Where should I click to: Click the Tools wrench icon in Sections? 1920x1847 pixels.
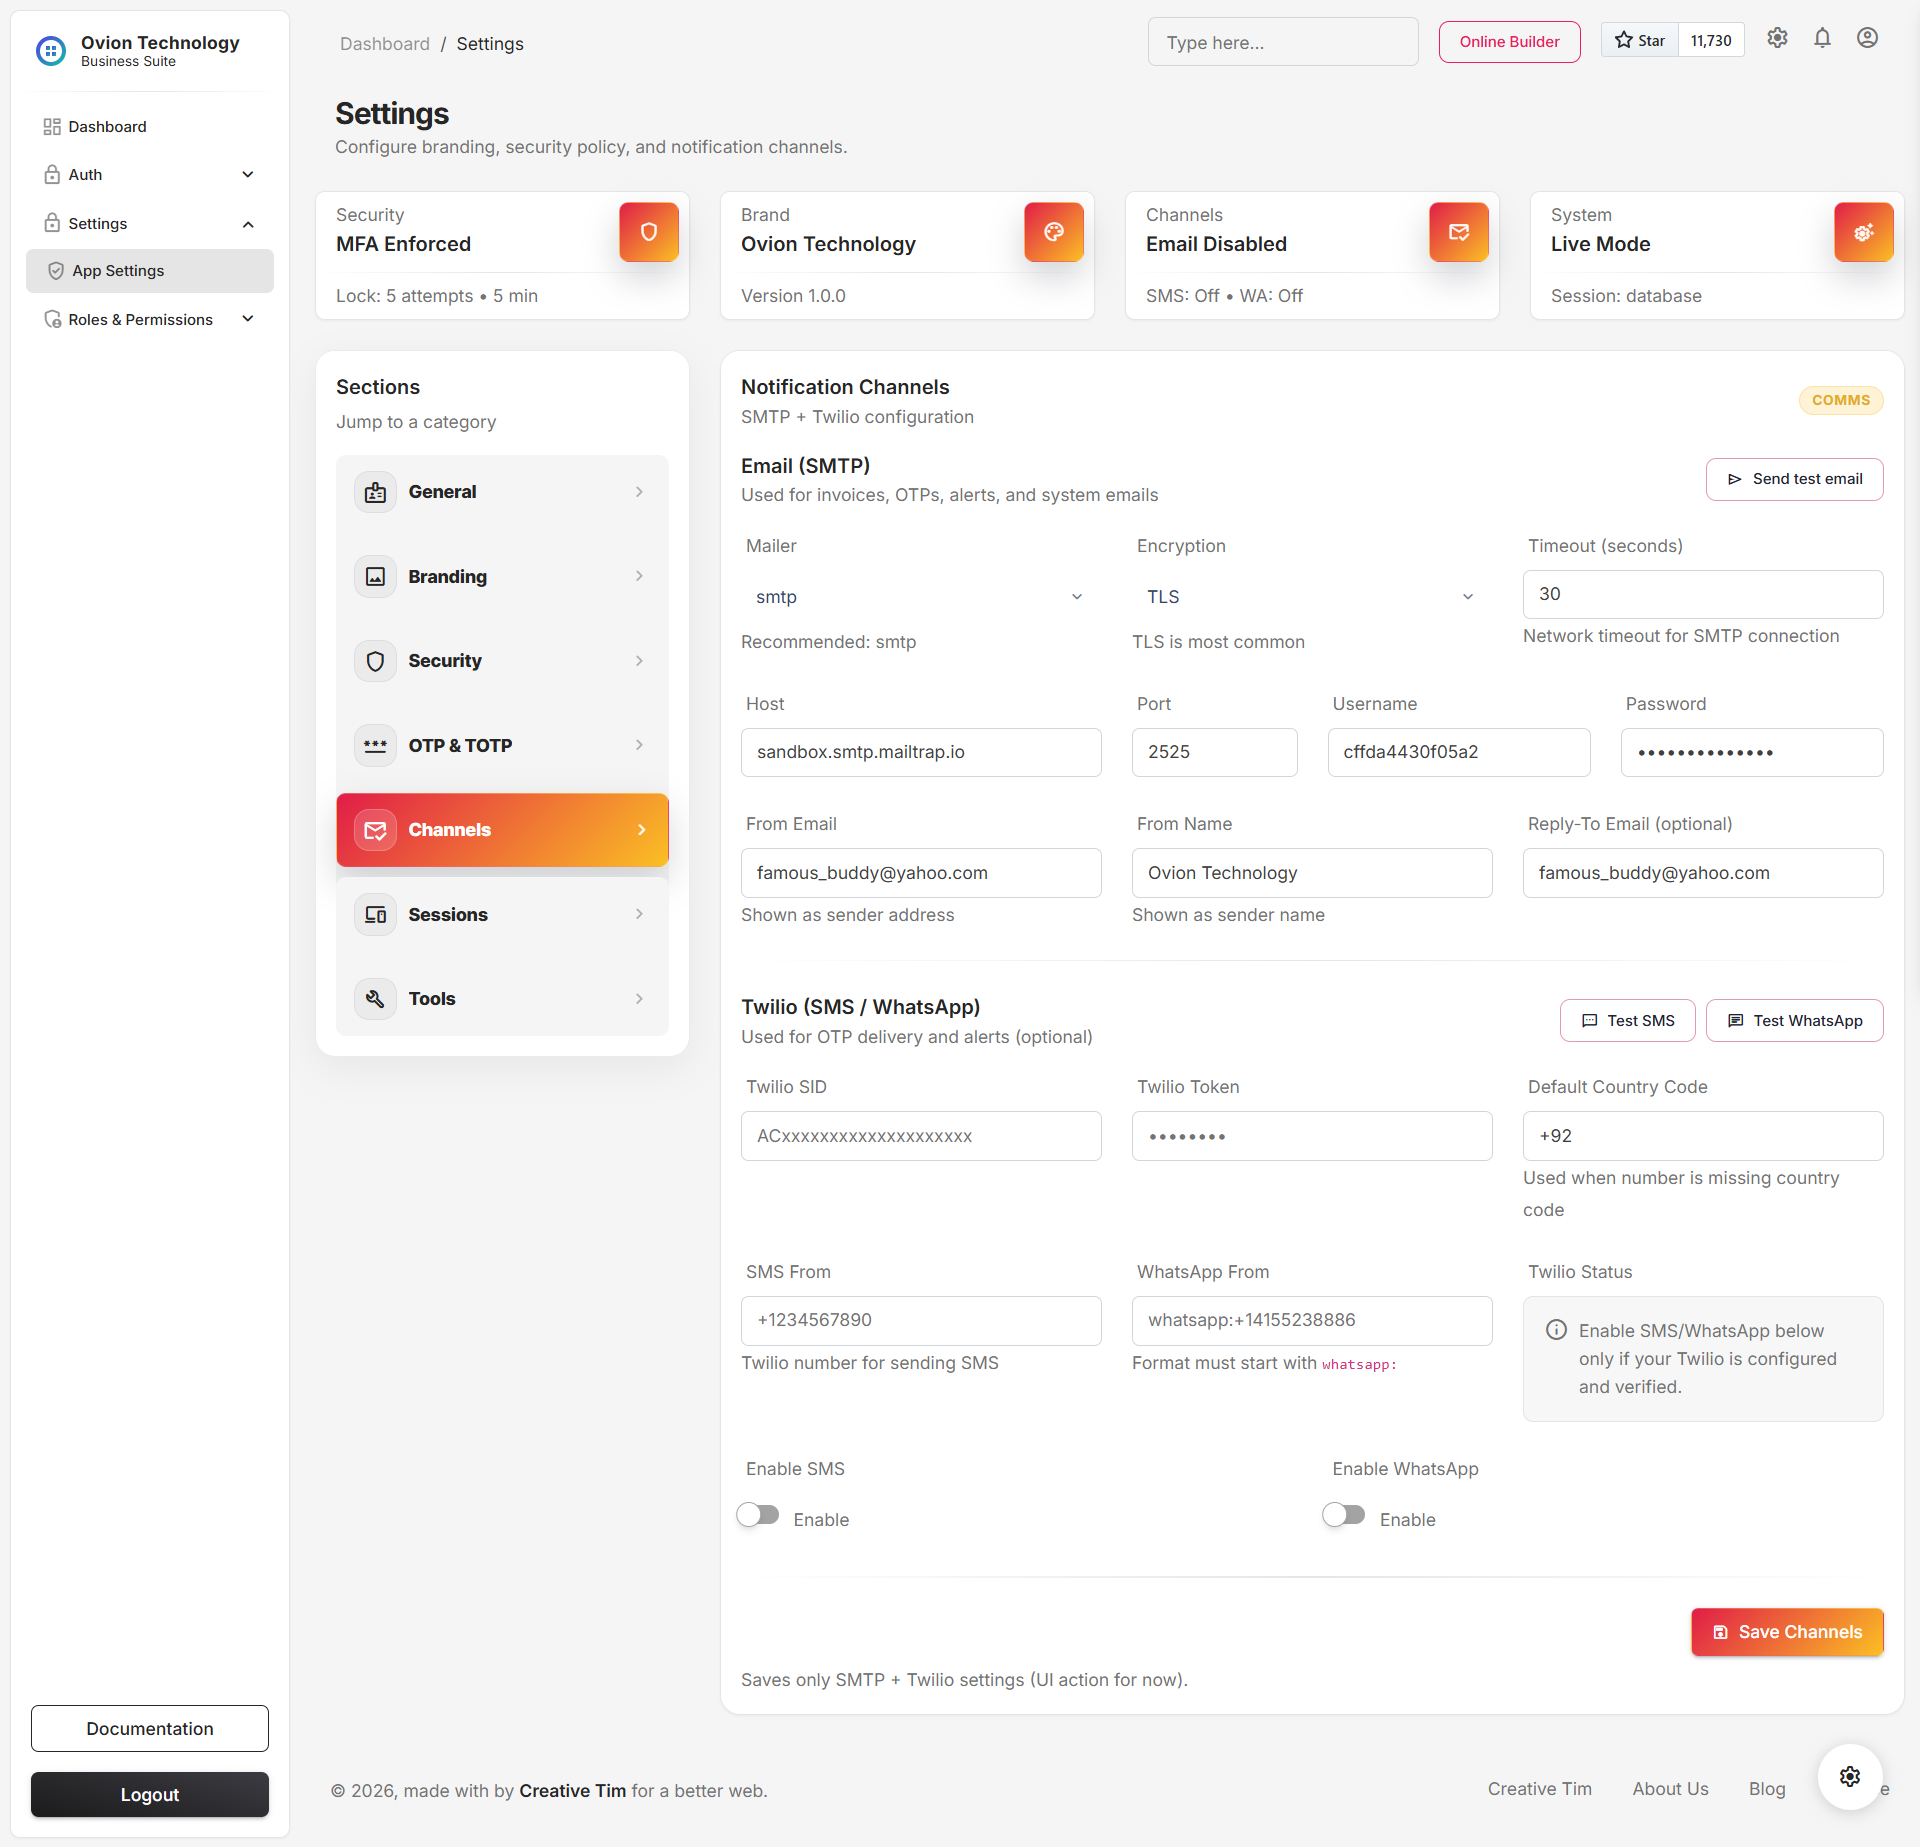[375, 998]
